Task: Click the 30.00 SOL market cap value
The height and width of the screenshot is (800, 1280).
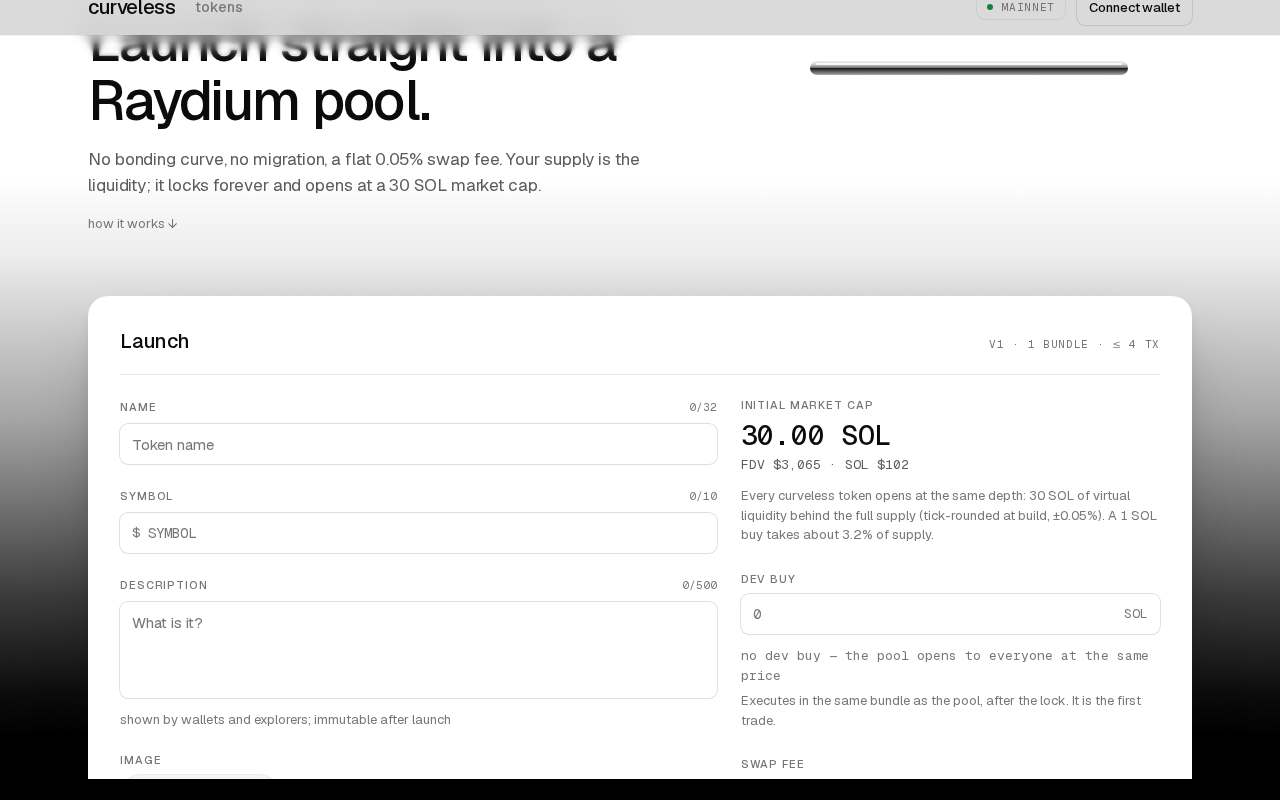Action: click(815, 436)
